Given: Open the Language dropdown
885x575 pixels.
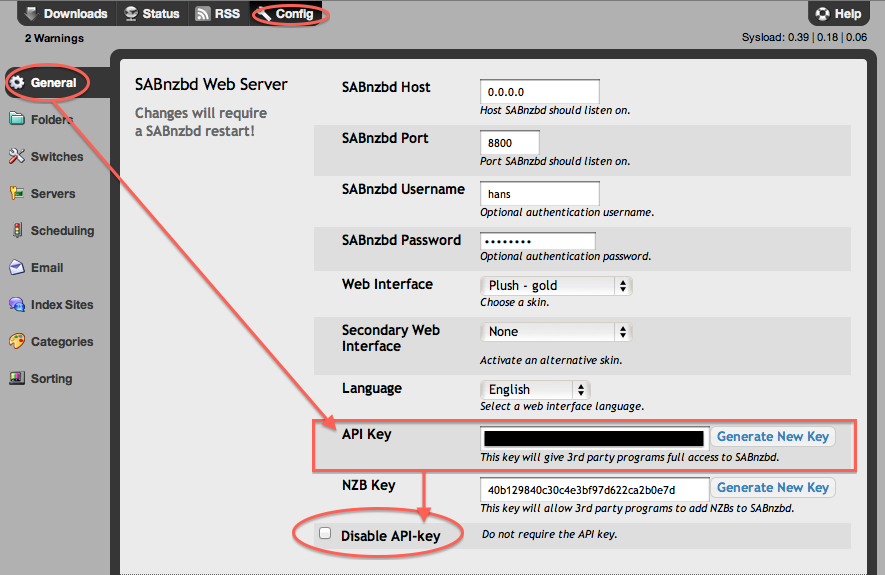Looking at the screenshot, I should click(x=535, y=389).
